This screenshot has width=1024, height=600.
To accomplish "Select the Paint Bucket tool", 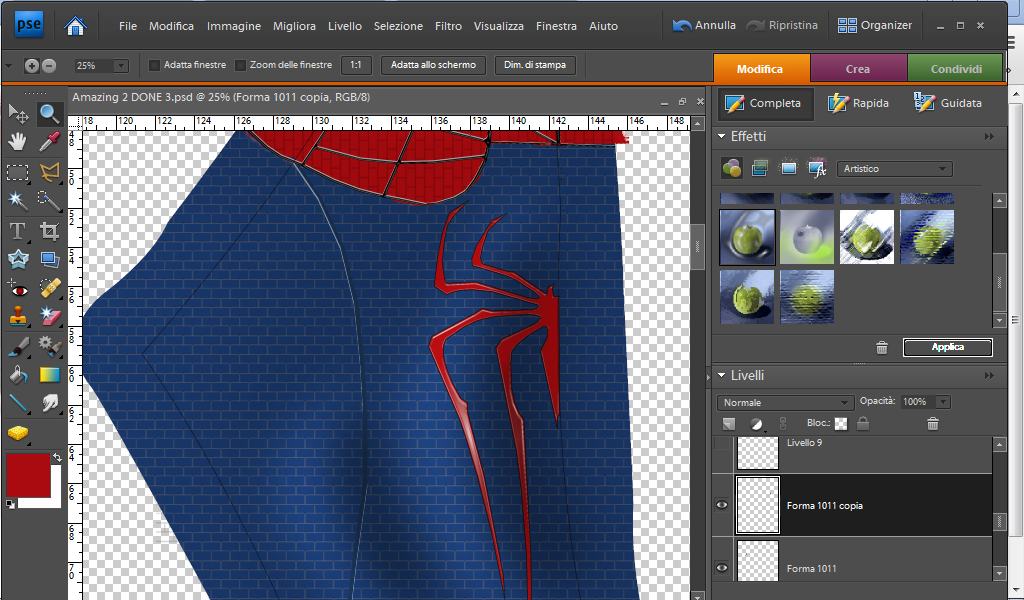I will coord(18,375).
